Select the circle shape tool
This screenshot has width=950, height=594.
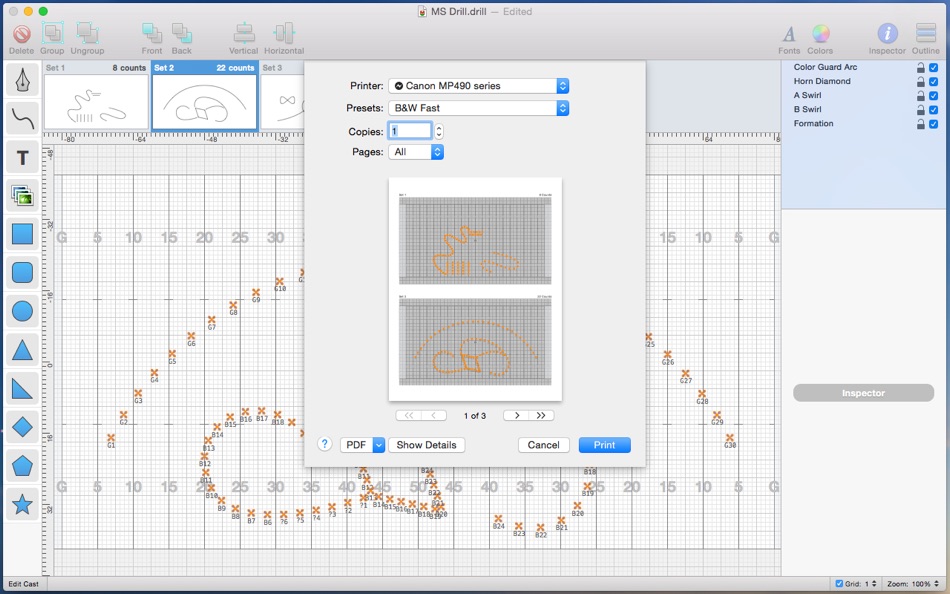22,312
